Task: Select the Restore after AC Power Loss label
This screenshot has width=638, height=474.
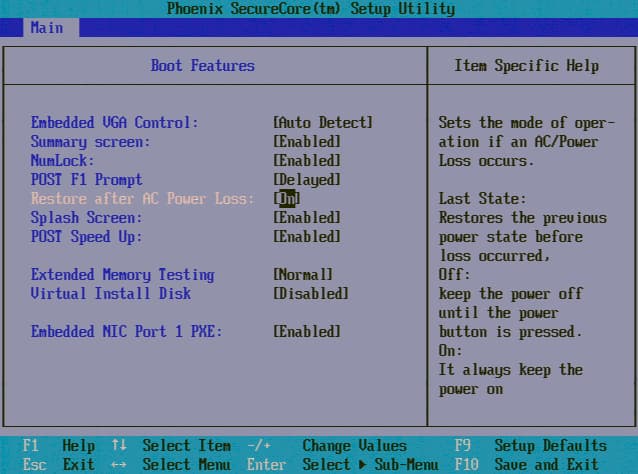Action: point(142,199)
